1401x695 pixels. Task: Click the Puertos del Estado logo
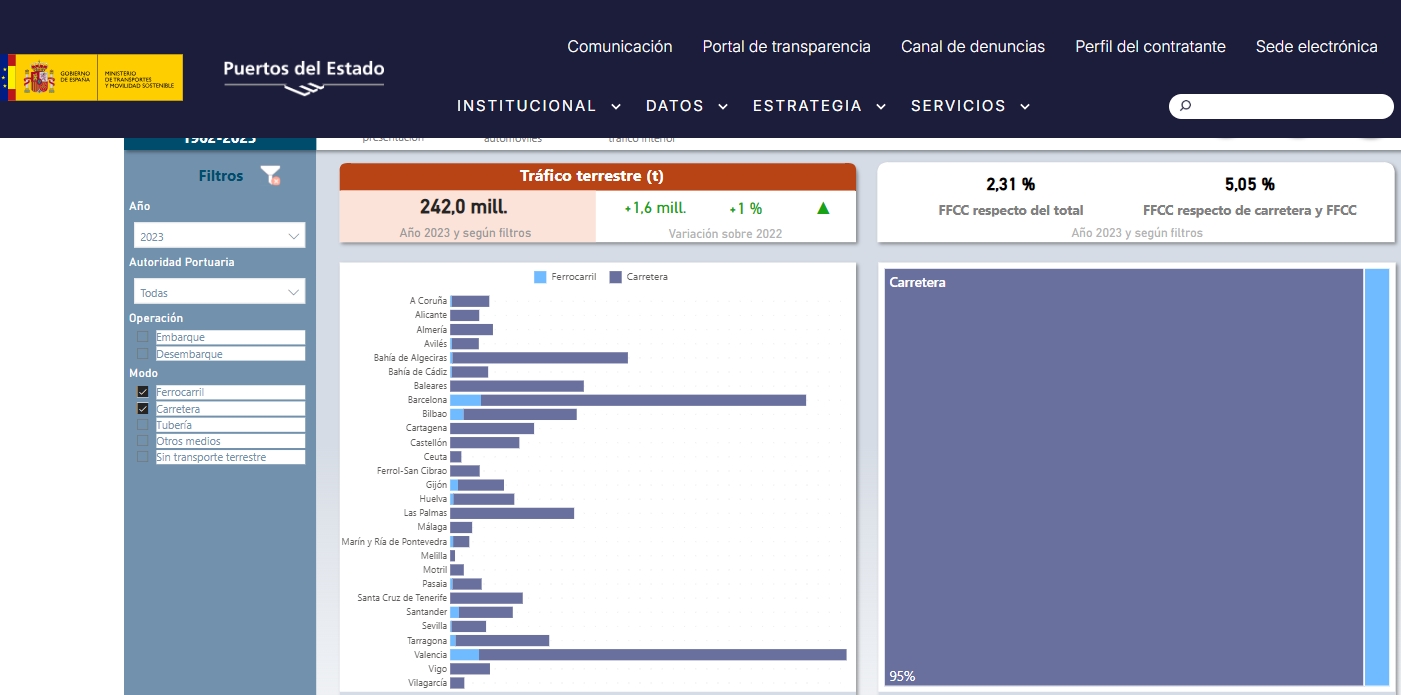[x=303, y=76]
